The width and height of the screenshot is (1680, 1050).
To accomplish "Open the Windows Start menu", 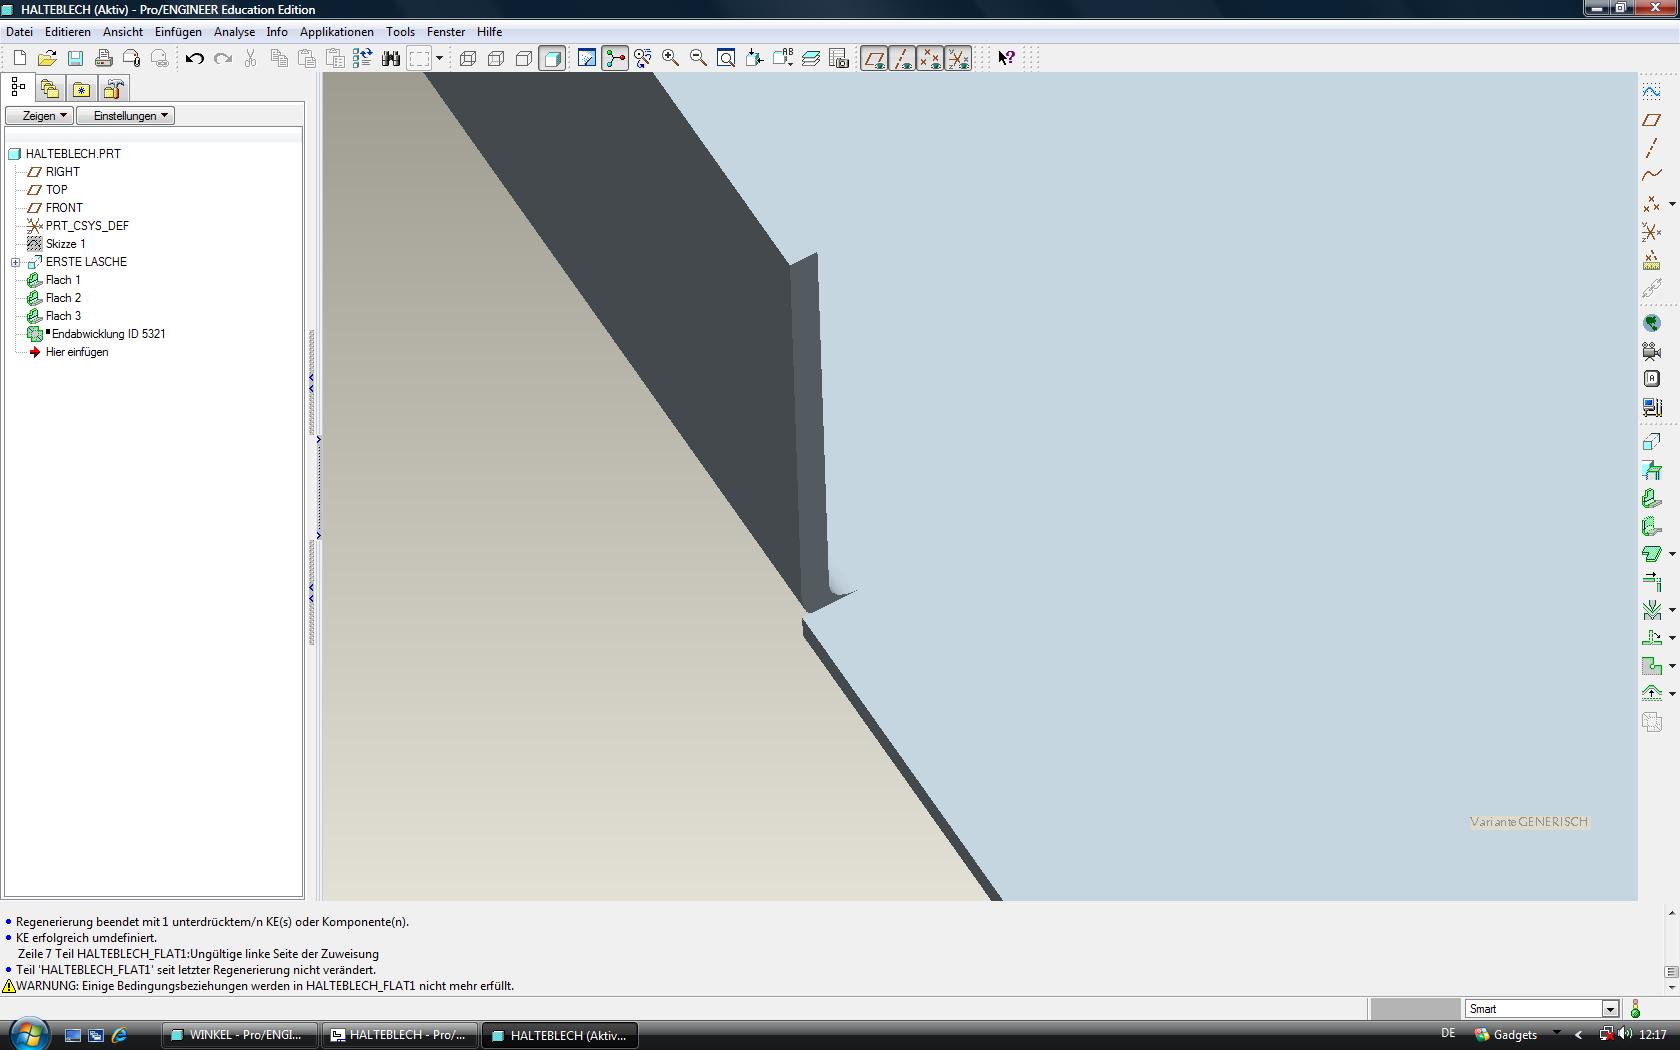I will pyautogui.click(x=27, y=1034).
